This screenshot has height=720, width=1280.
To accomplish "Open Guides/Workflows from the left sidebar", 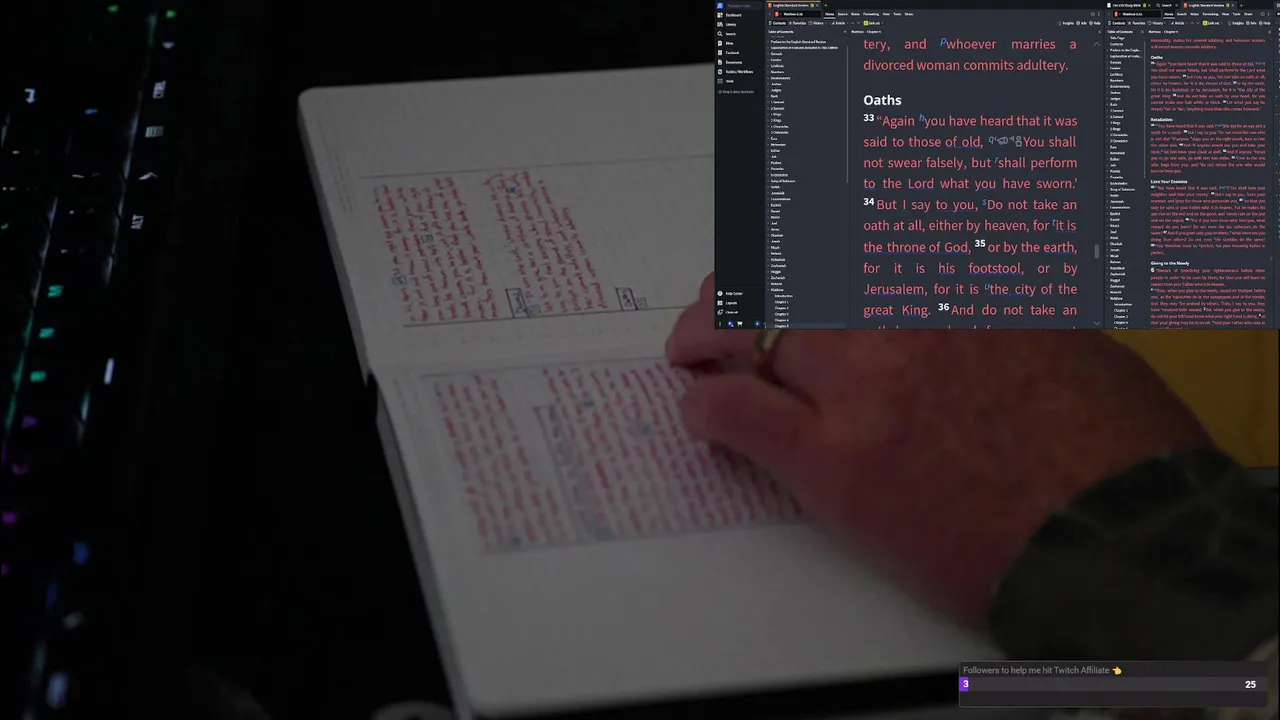I will 738,72.
